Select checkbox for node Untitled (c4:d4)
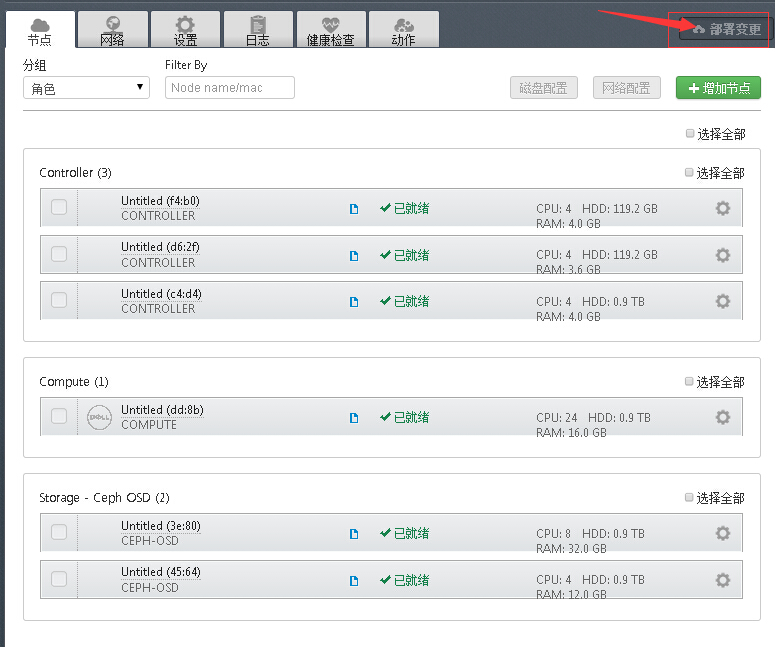The image size is (775, 647). click(x=59, y=300)
